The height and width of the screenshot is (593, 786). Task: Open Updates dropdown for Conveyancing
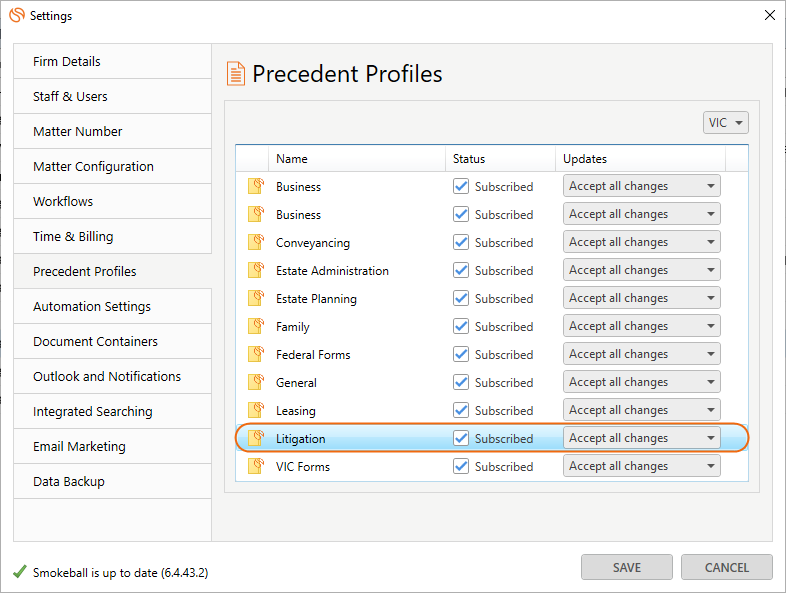(642, 242)
